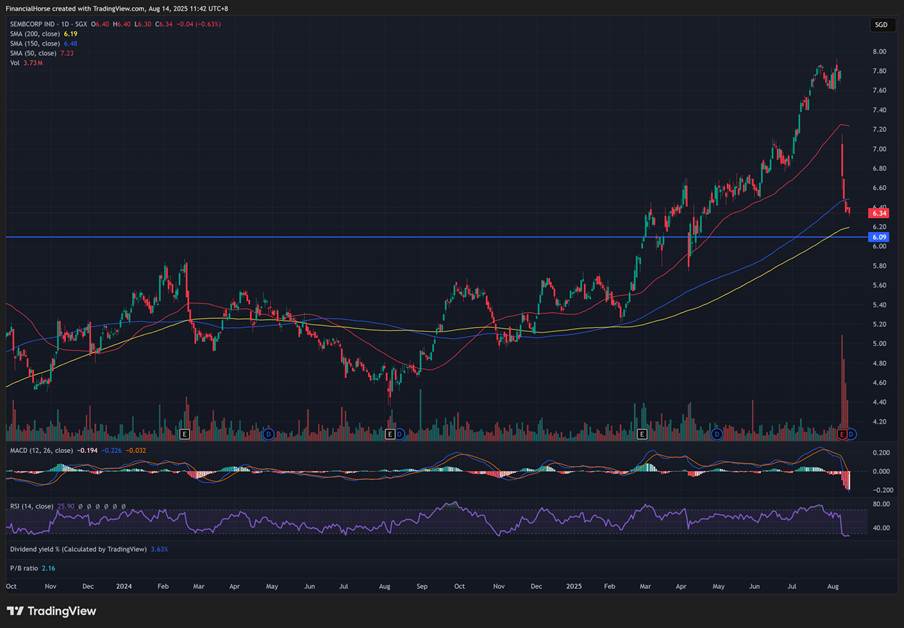Click the dividend 'D' marker near April 2024
Screen dimensions: 904x628
click(x=268, y=434)
